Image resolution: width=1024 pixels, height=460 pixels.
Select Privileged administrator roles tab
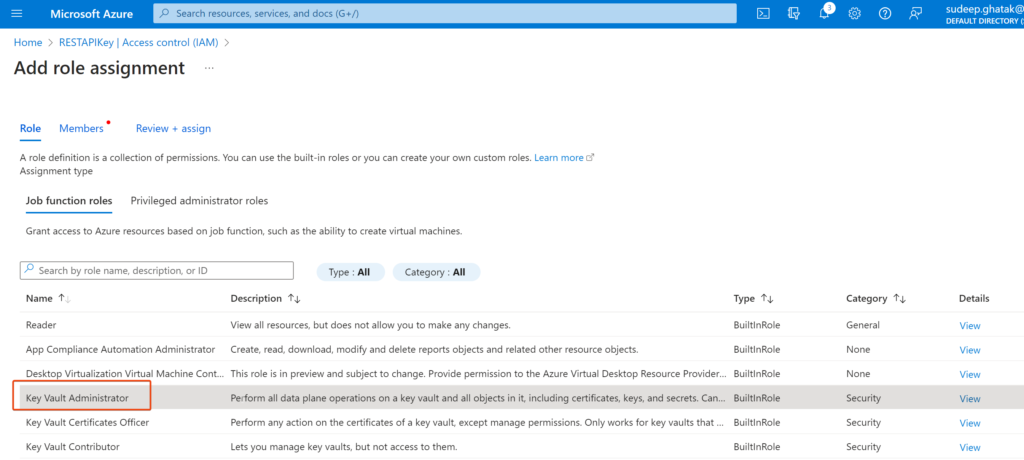click(199, 201)
